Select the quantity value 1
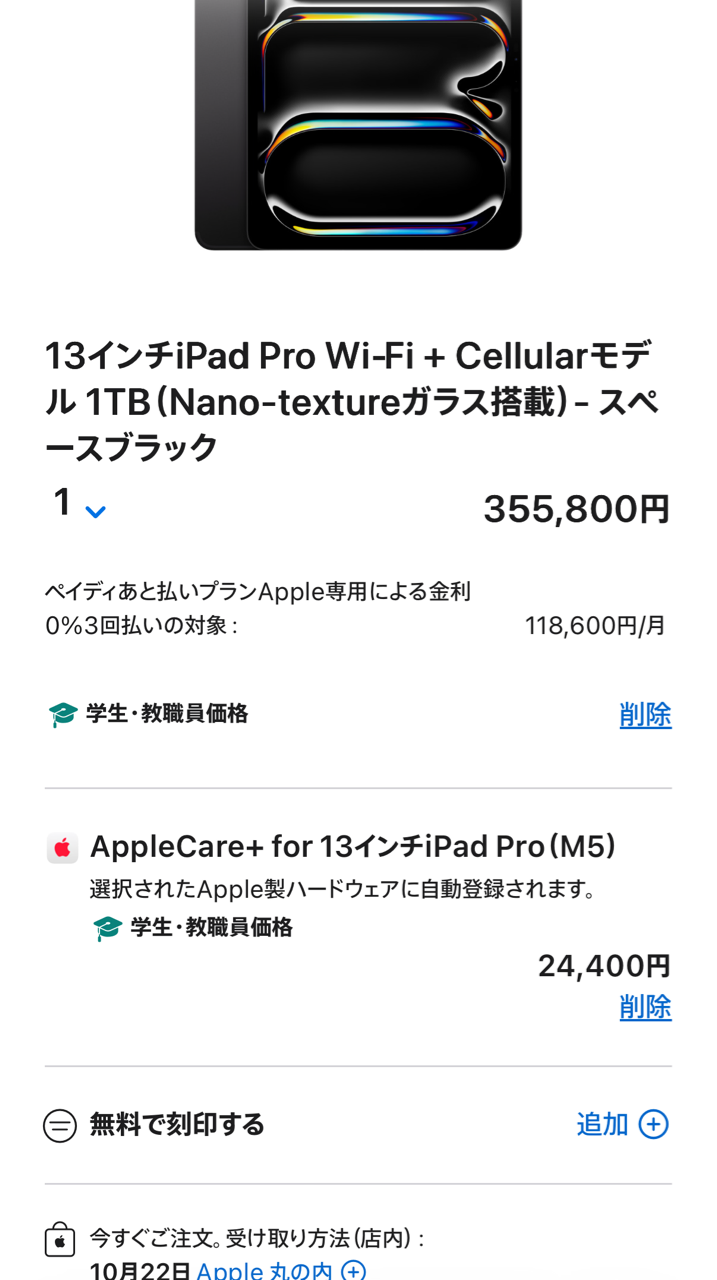This screenshot has height=1280, width=717. click(63, 503)
